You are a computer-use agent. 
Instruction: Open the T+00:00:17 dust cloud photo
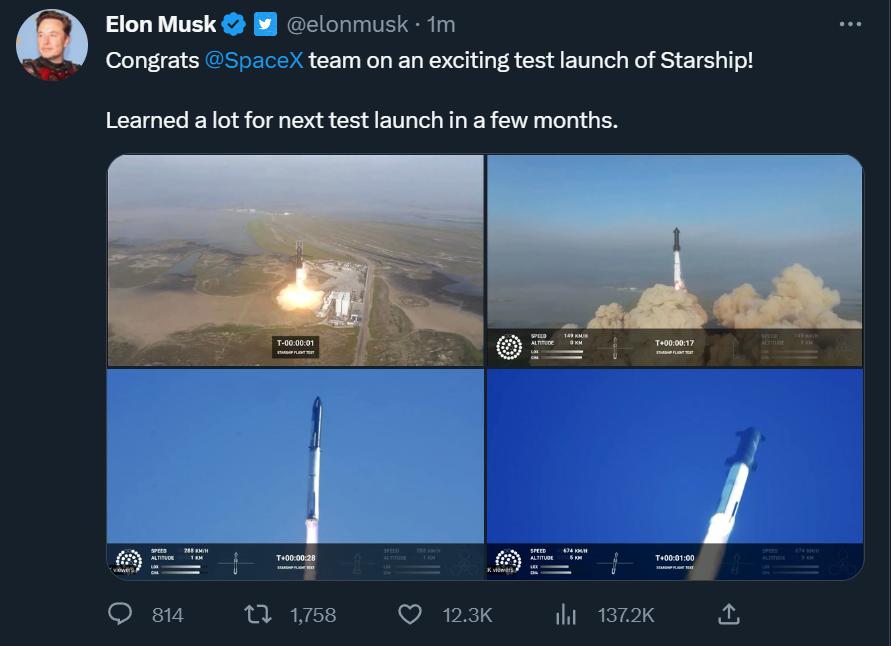click(x=675, y=260)
